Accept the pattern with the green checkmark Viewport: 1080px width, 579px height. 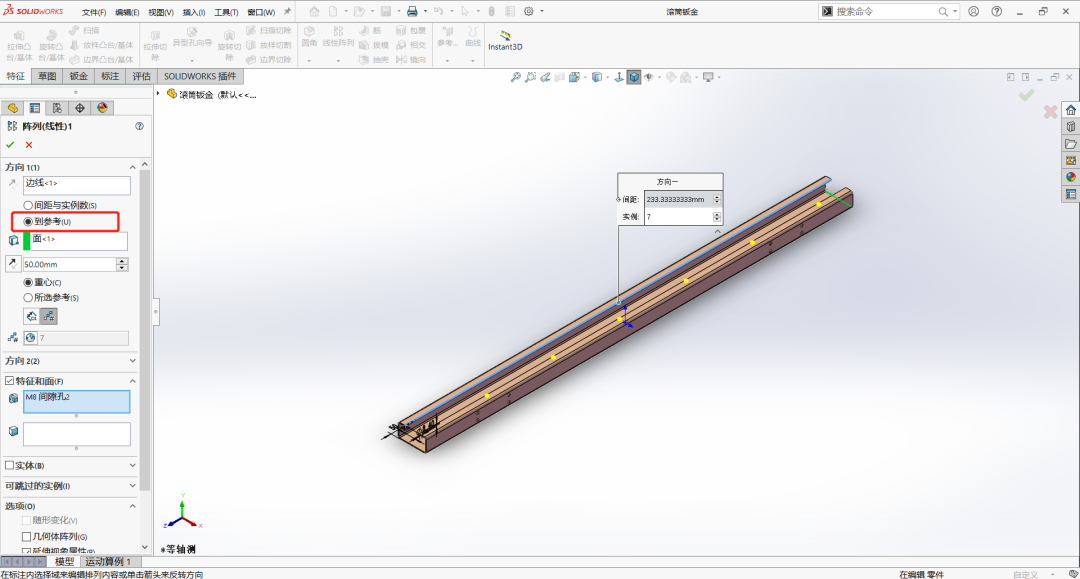[10, 144]
